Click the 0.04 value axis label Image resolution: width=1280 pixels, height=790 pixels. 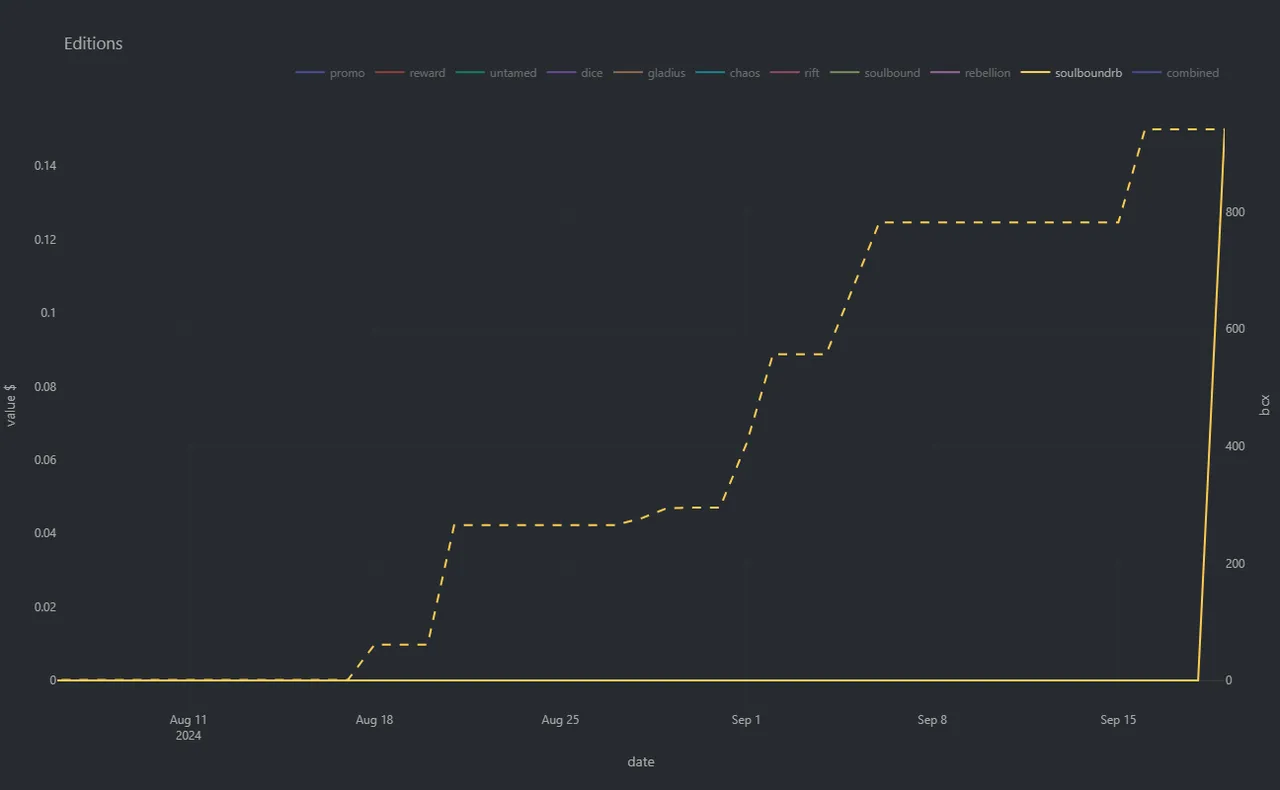tap(45, 533)
